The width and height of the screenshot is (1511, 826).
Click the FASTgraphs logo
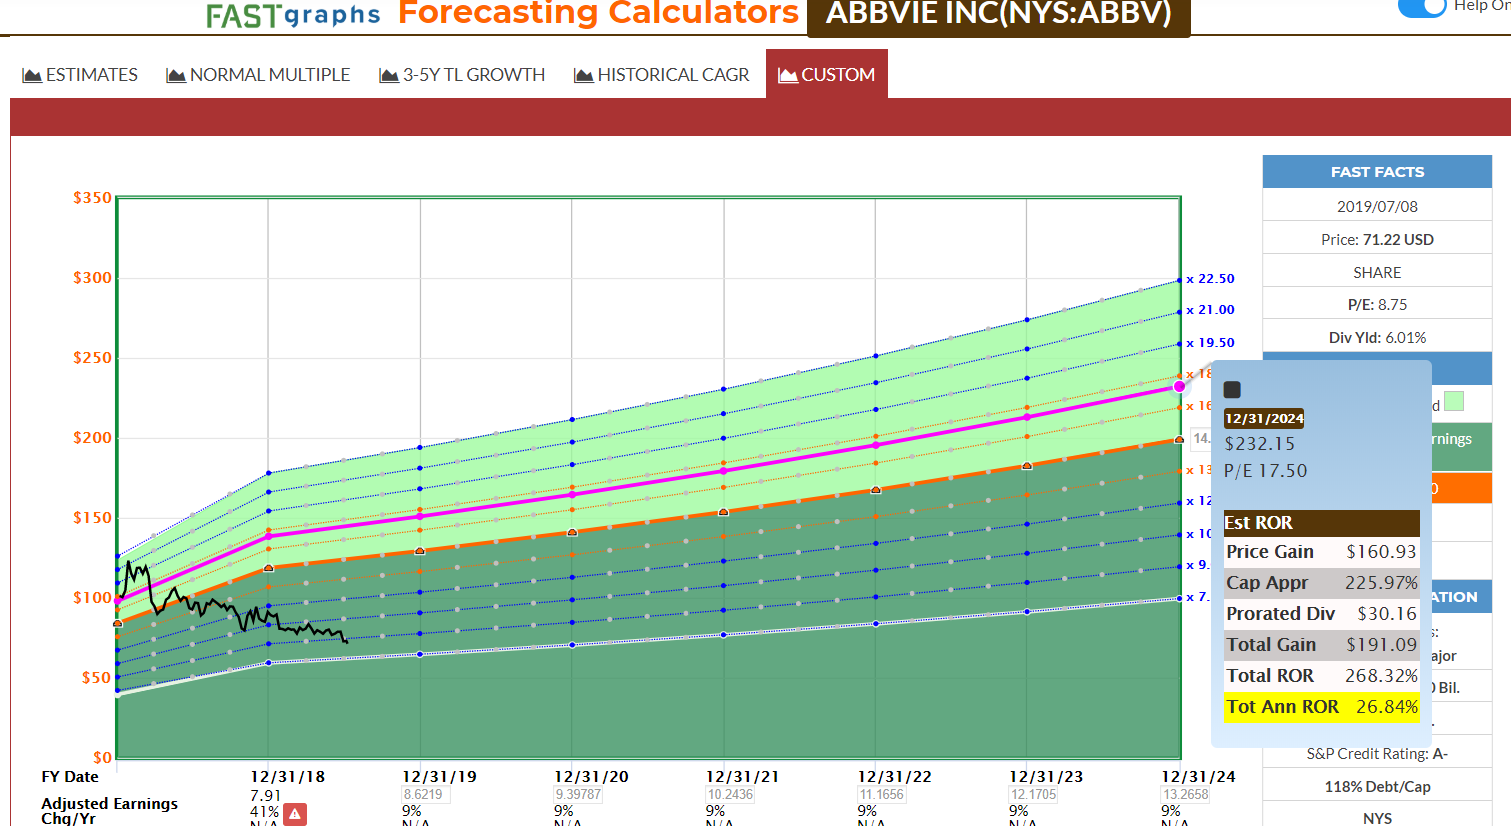[x=293, y=15]
